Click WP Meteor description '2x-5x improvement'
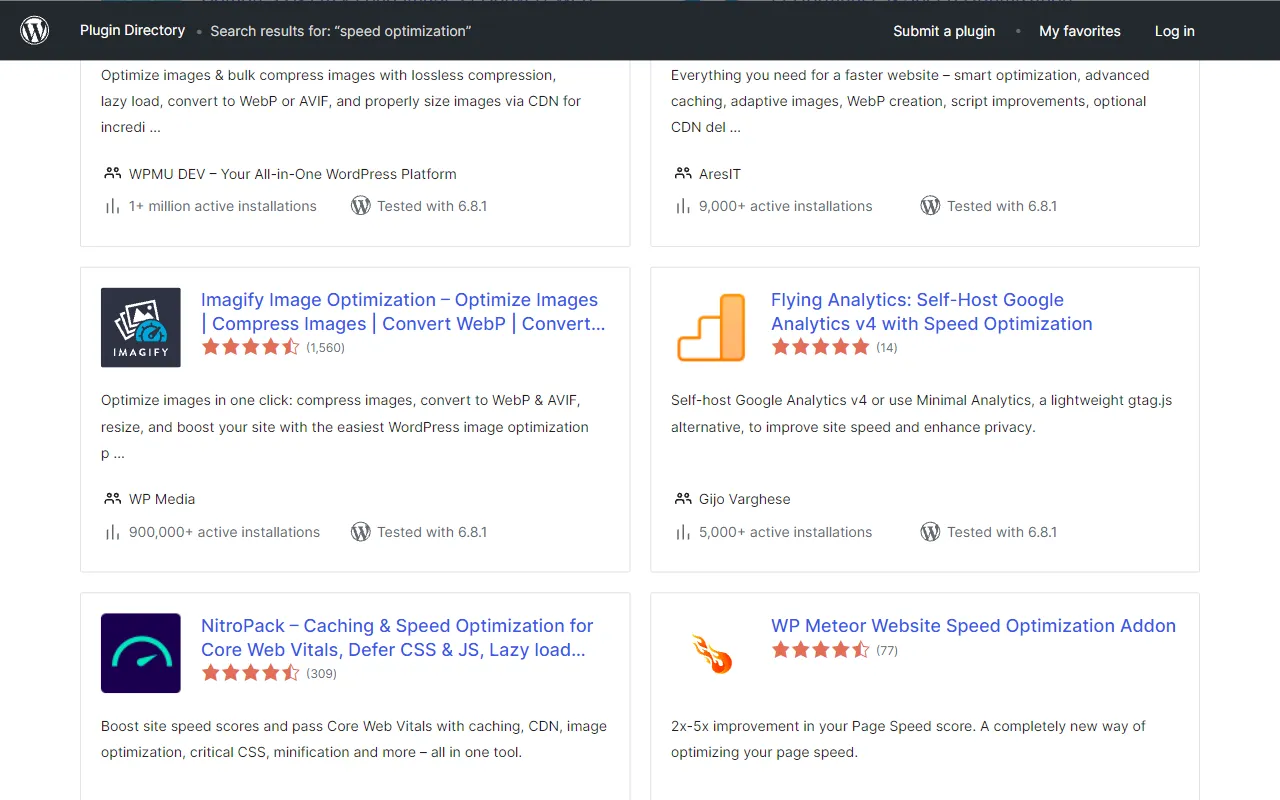 [908, 739]
